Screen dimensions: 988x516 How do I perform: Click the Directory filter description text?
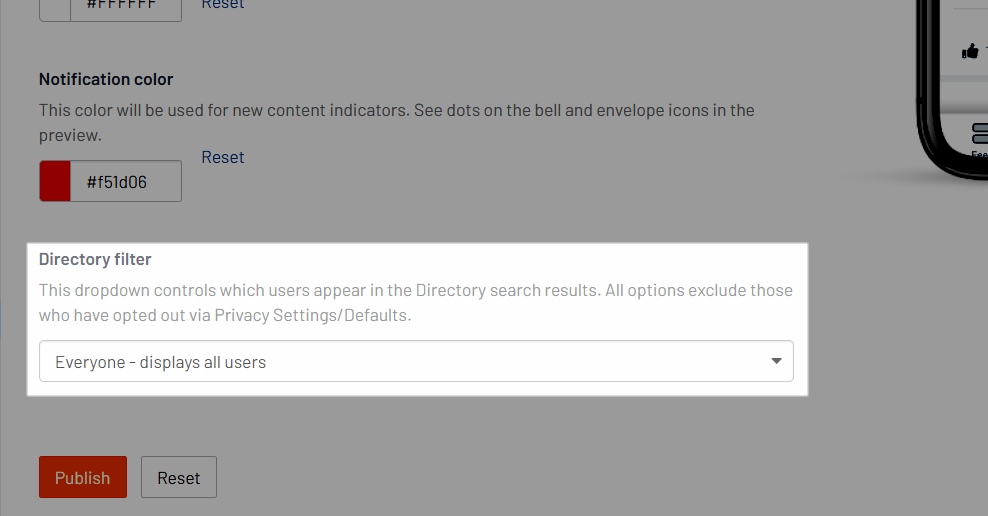(416, 302)
